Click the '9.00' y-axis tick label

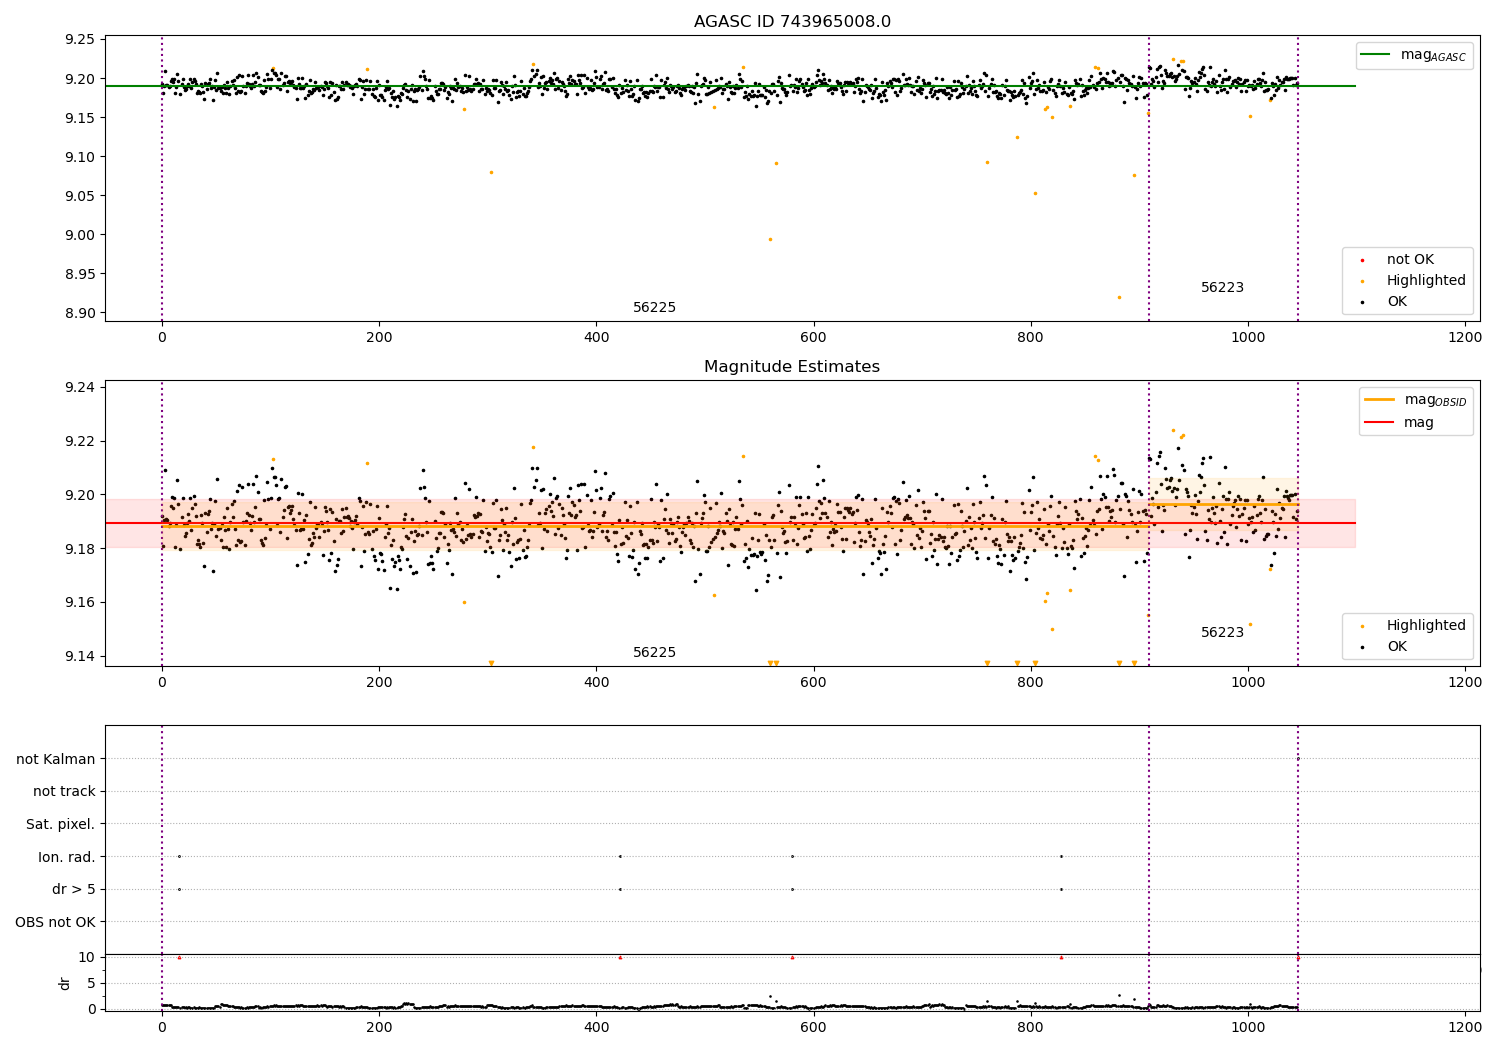coord(80,235)
